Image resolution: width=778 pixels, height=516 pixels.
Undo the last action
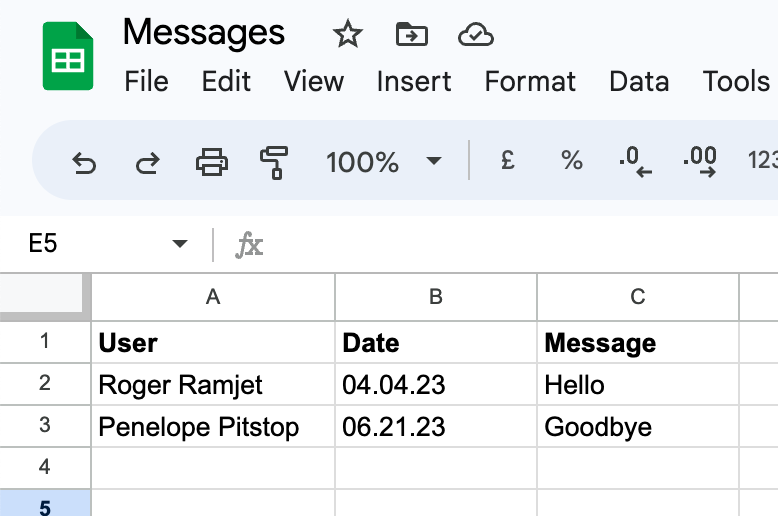(x=84, y=161)
